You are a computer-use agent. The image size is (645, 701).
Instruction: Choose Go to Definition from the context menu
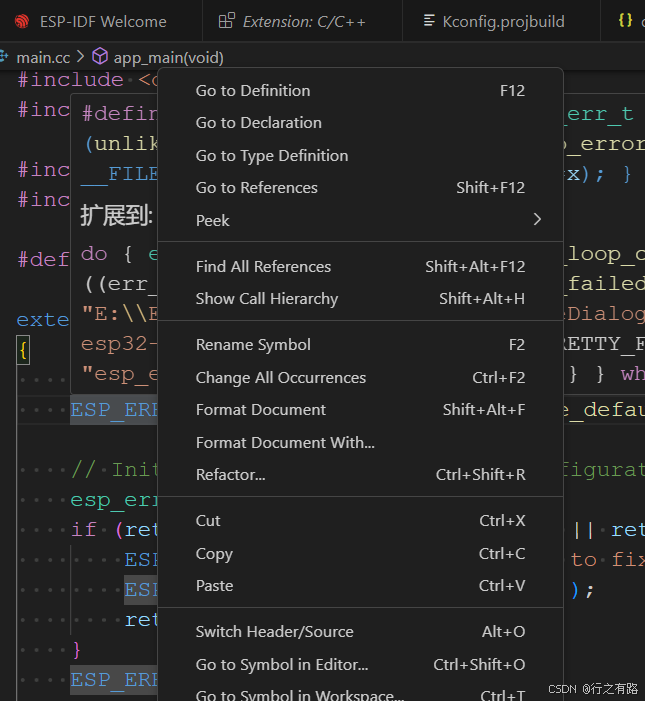pyautogui.click(x=253, y=90)
